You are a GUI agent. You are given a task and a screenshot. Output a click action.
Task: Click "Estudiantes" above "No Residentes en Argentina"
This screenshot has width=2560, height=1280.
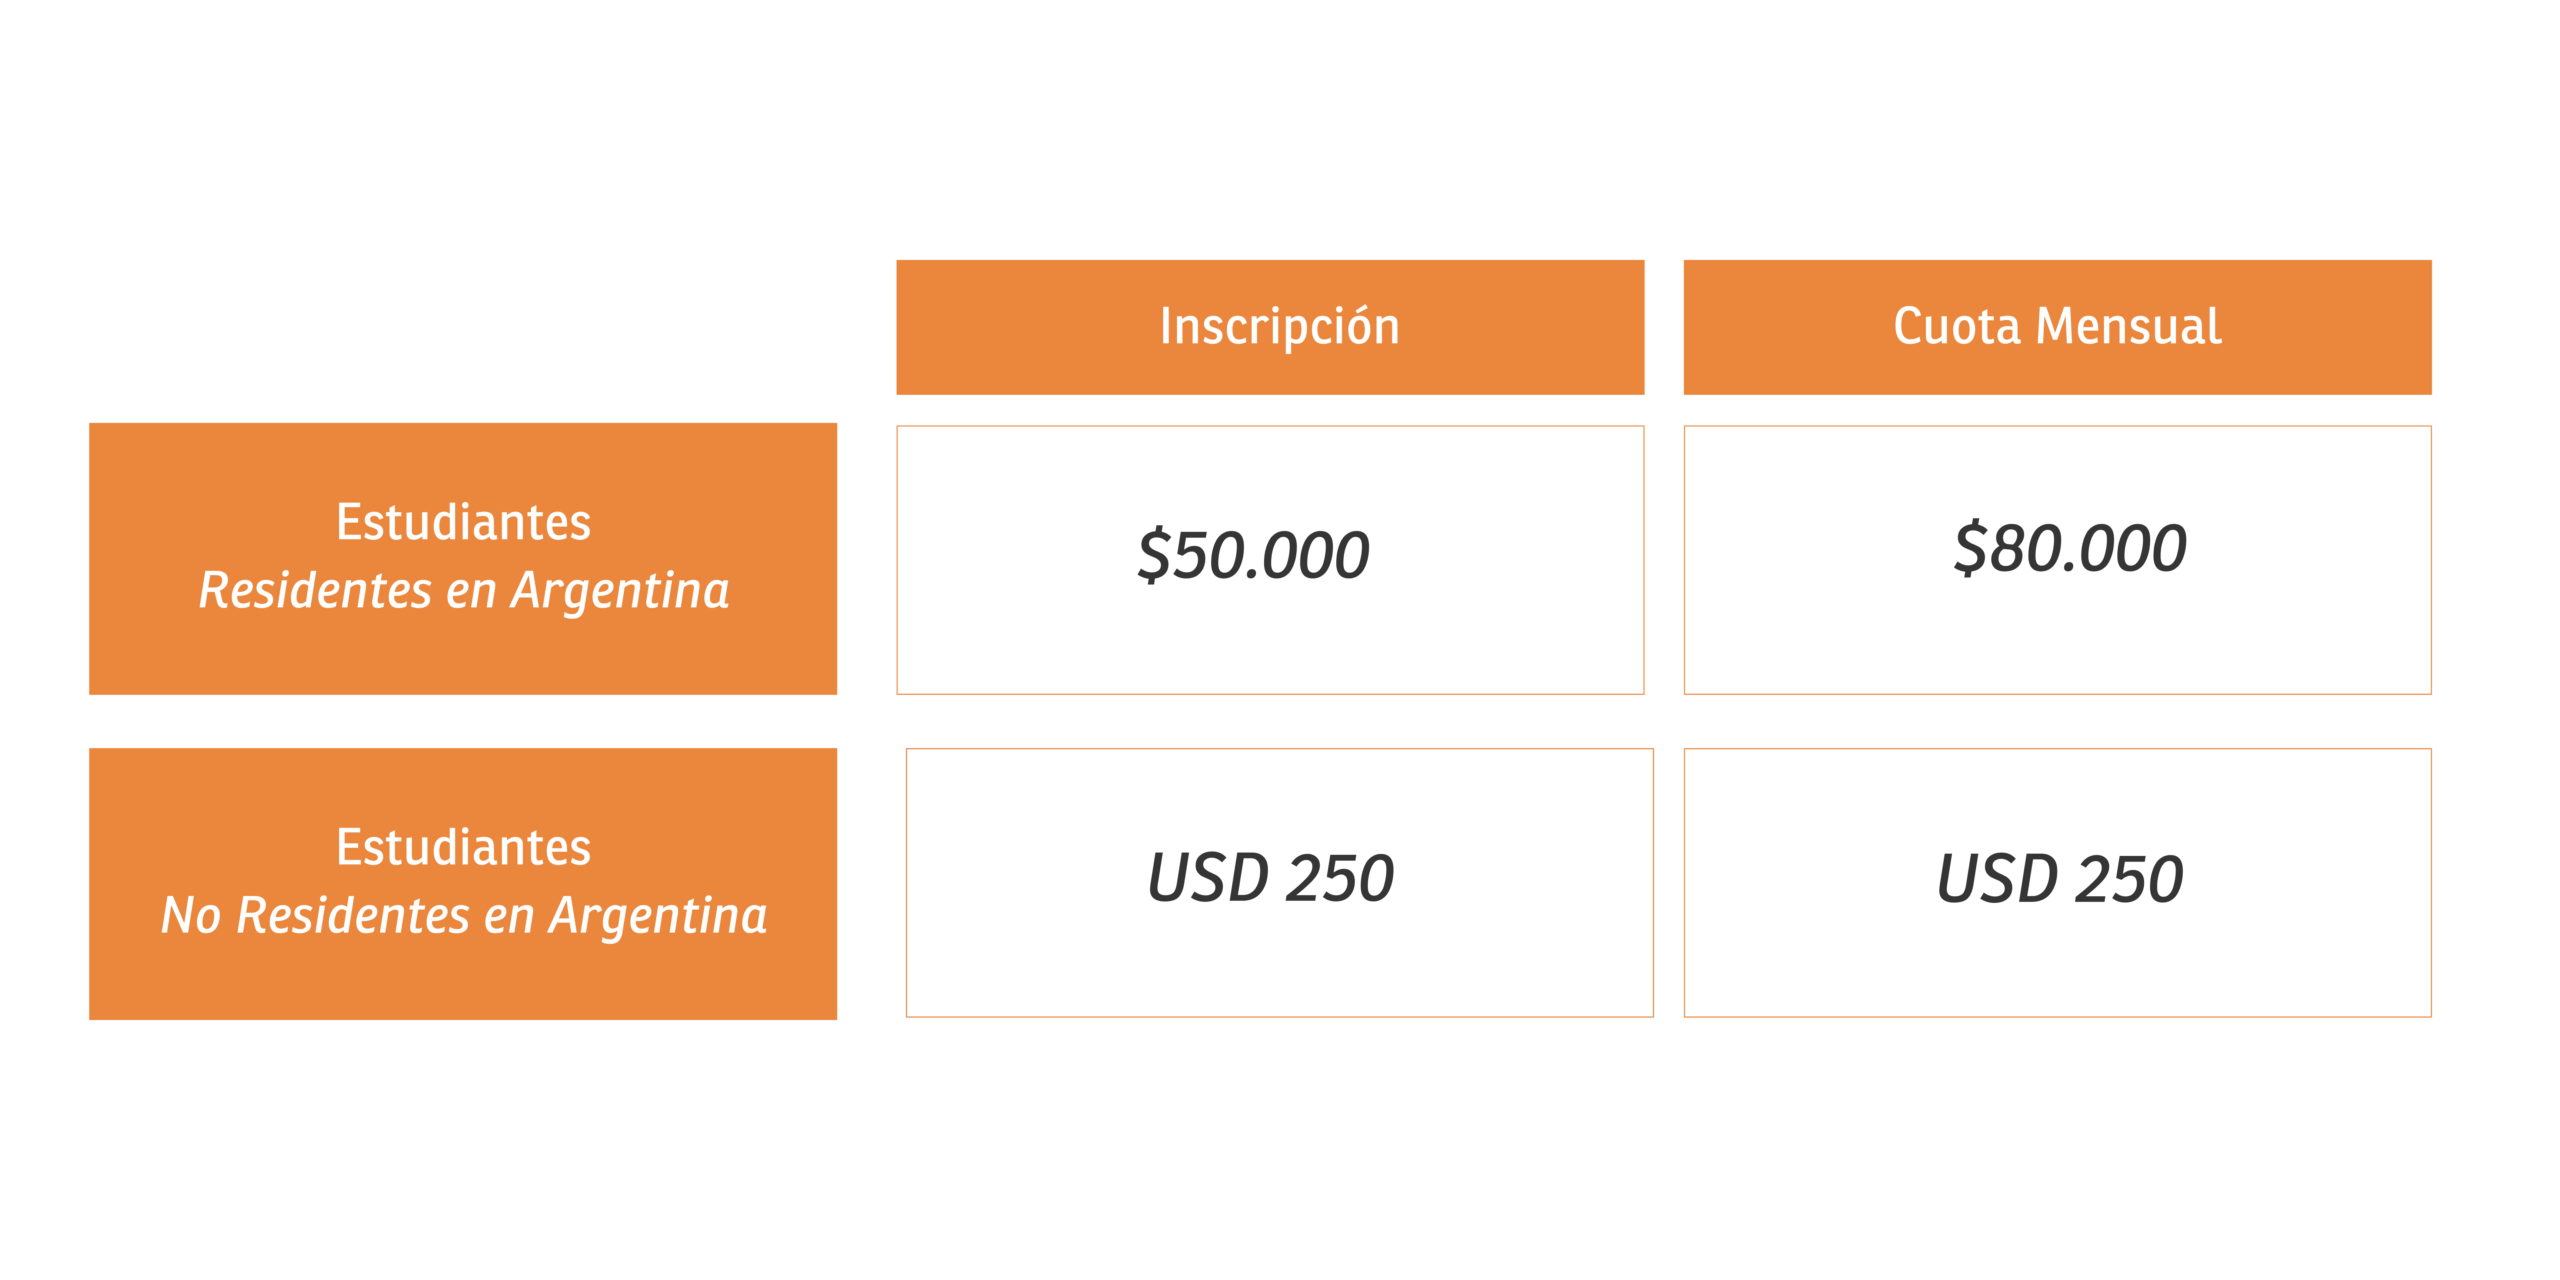click(x=463, y=847)
